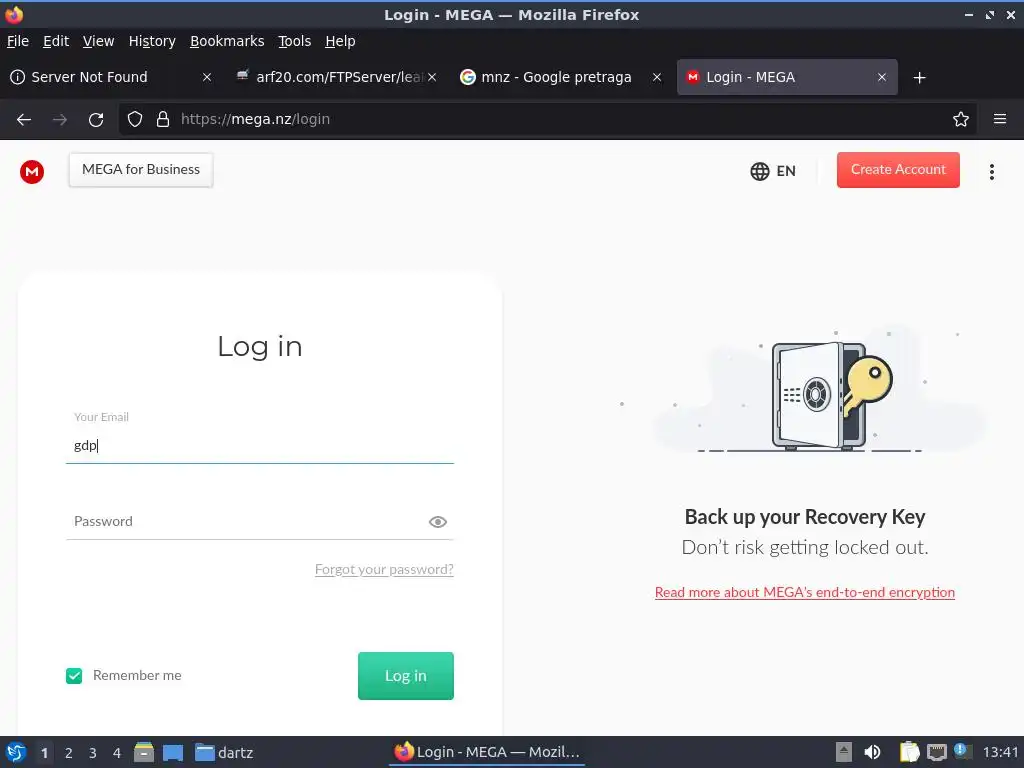Open Firefox hamburger application menu

coord(1000,120)
